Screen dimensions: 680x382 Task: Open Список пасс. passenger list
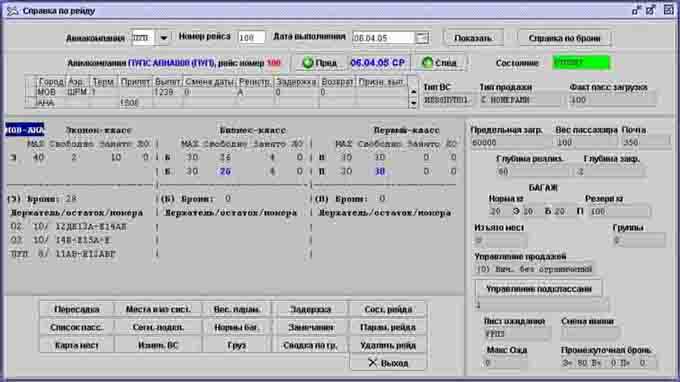pyautogui.click(x=77, y=327)
